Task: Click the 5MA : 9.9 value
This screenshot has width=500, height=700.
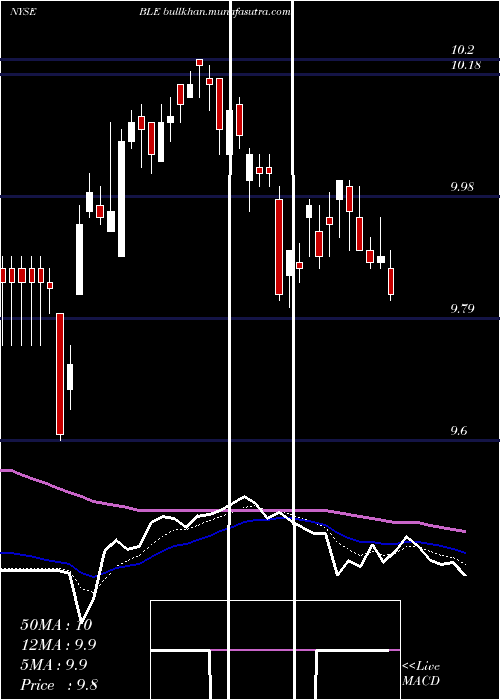Action: click(x=54, y=665)
